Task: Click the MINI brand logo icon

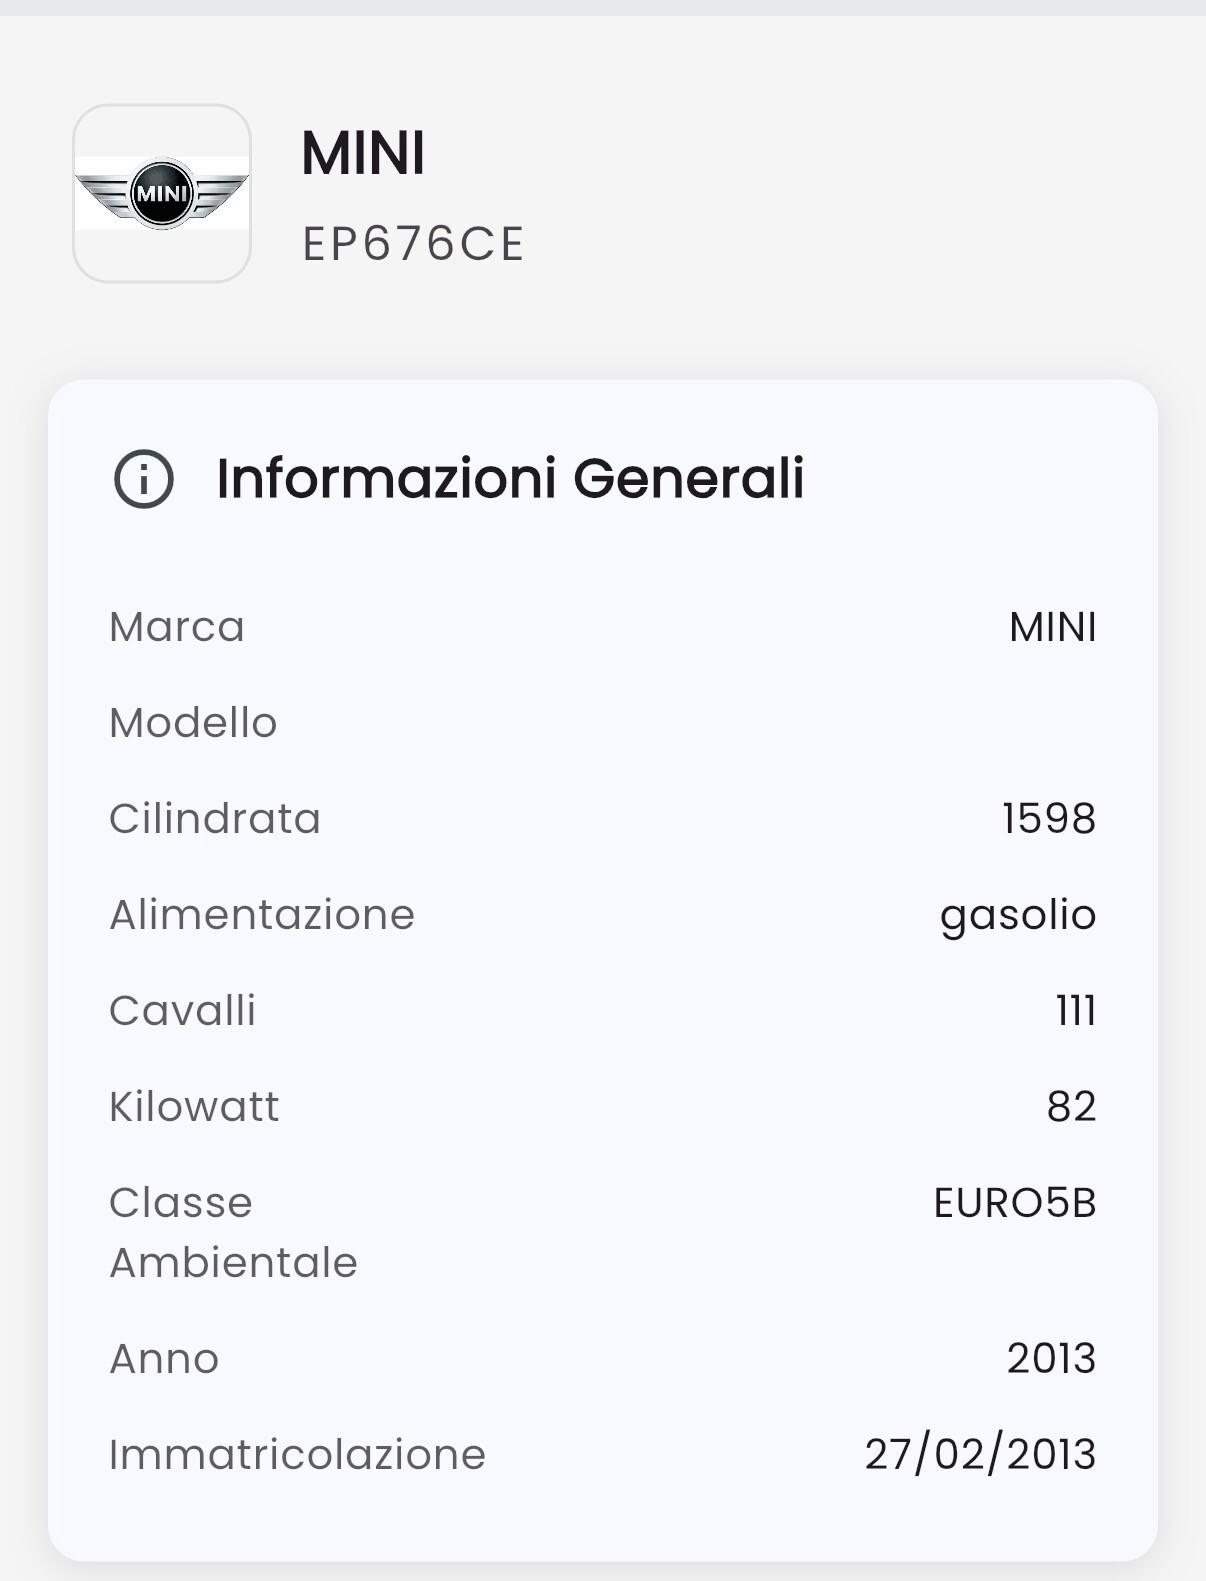Action: (x=162, y=193)
